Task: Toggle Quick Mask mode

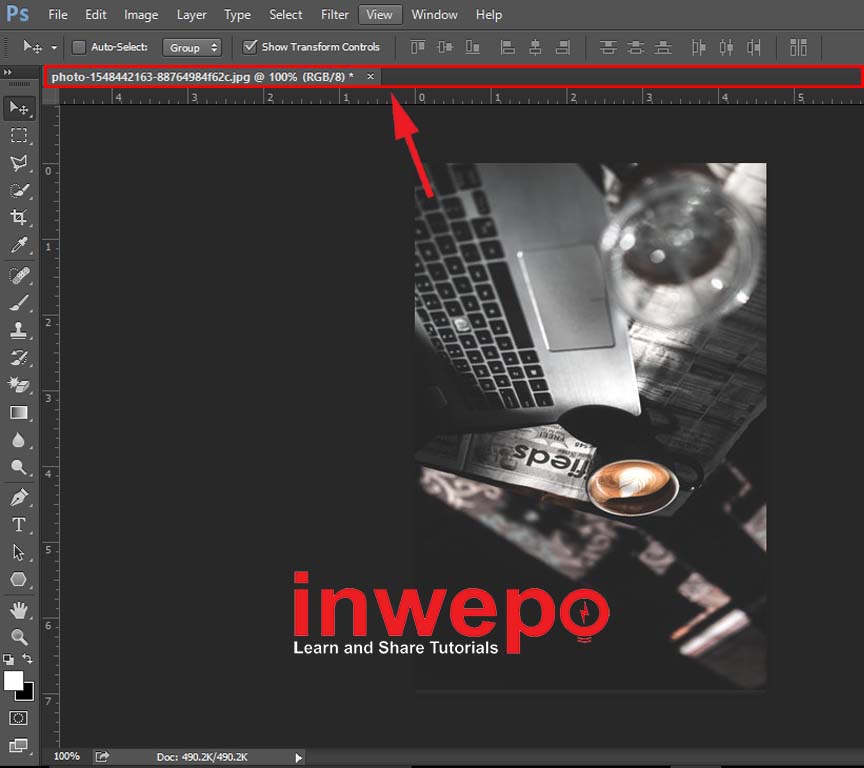Action: pyautogui.click(x=18, y=718)
